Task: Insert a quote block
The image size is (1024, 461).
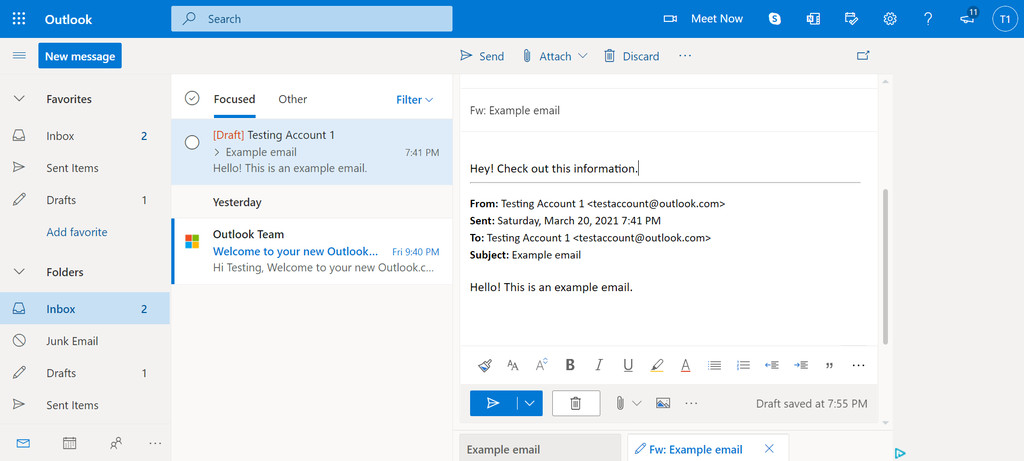Action: [x=829, y=365]
